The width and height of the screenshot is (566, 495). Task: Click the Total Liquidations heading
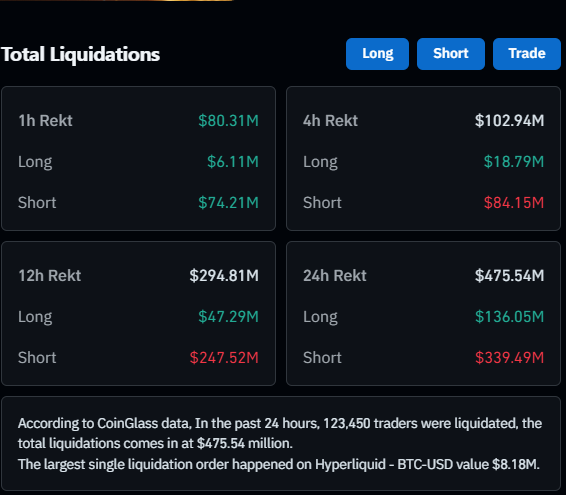pos(80,55)
